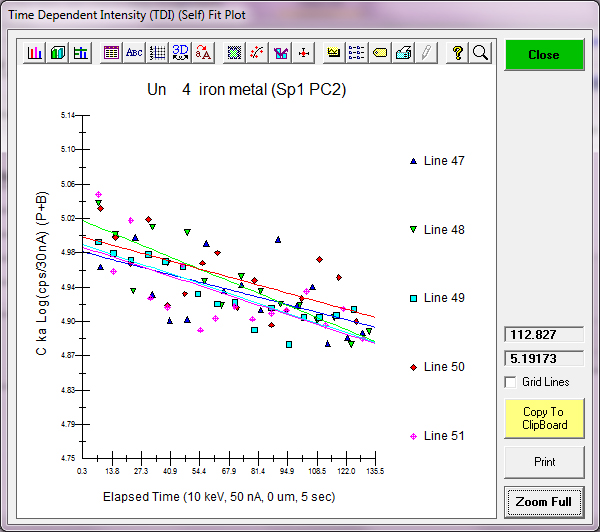Open the green 3D chart gallery icon
The height and width of the screenshot is (532, 600).
pos(58,53)
